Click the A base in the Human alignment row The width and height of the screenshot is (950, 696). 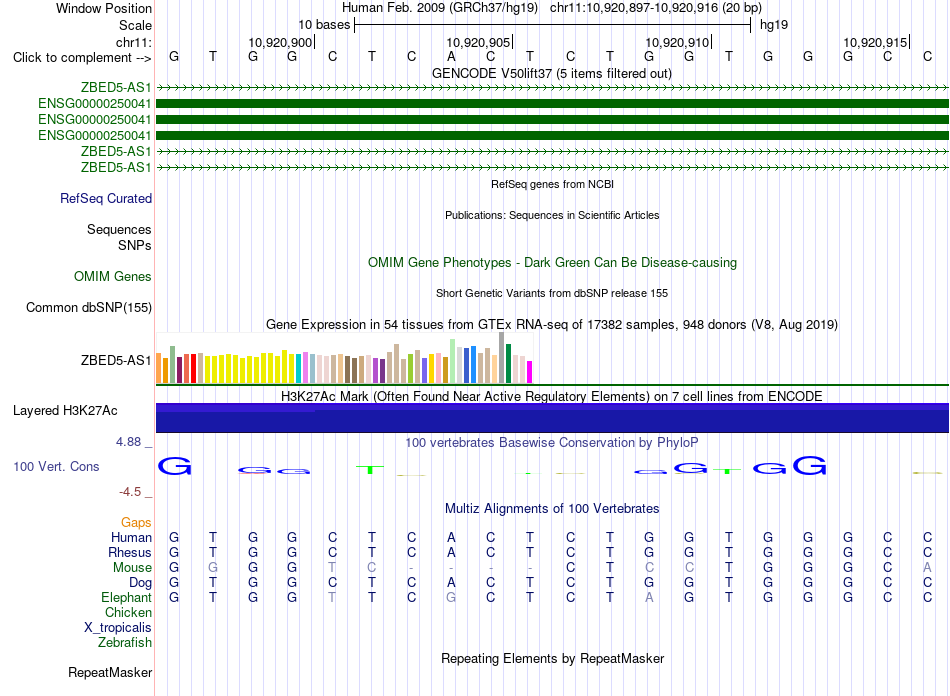click(451, 538)
